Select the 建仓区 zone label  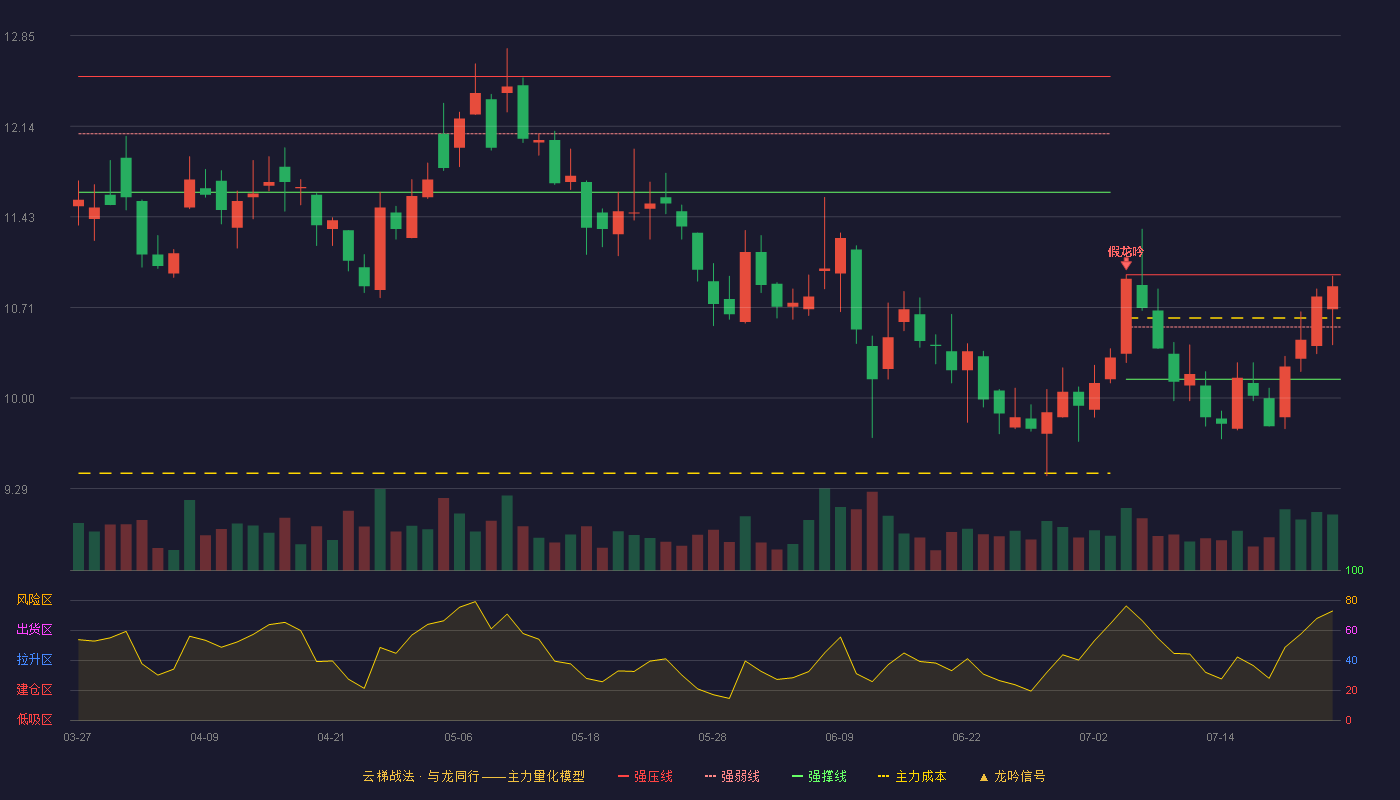(x=34, y=690)
